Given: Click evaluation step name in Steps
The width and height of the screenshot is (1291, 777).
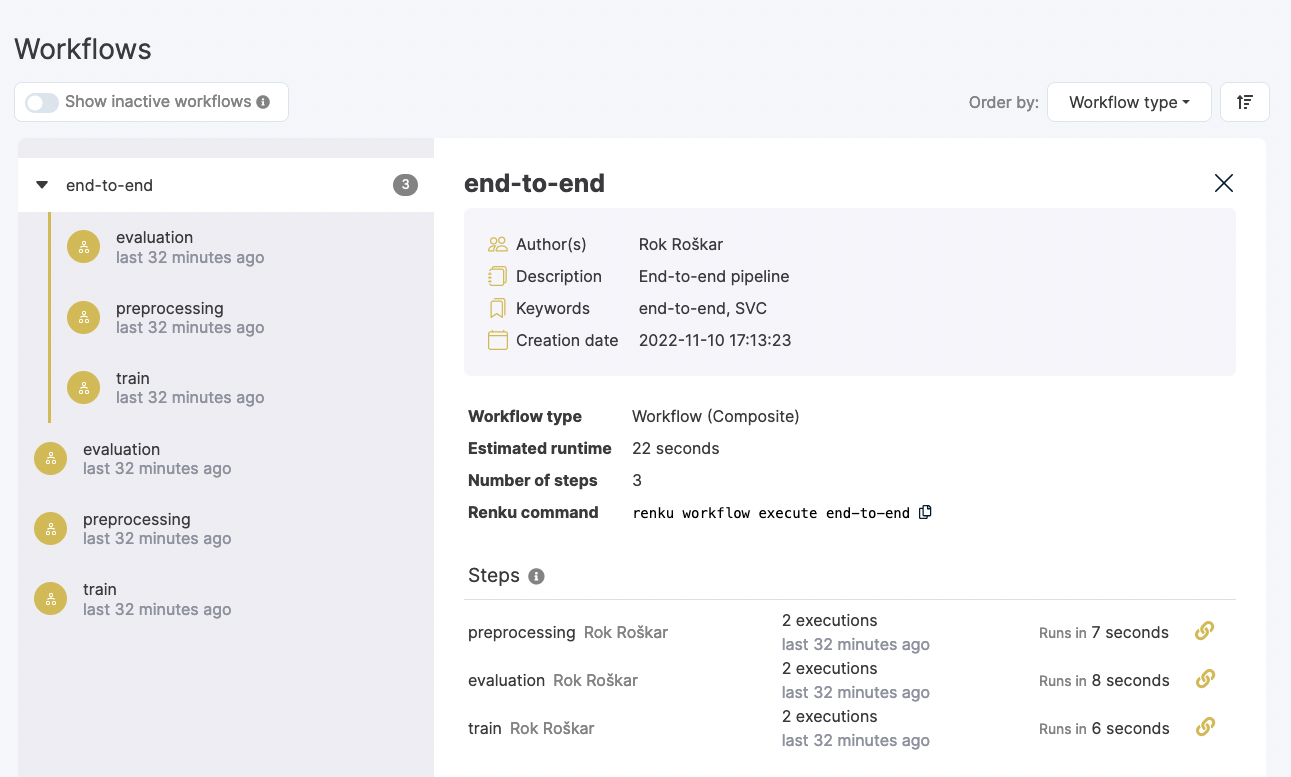Looking at the screenshot, I should click(506, 680).
